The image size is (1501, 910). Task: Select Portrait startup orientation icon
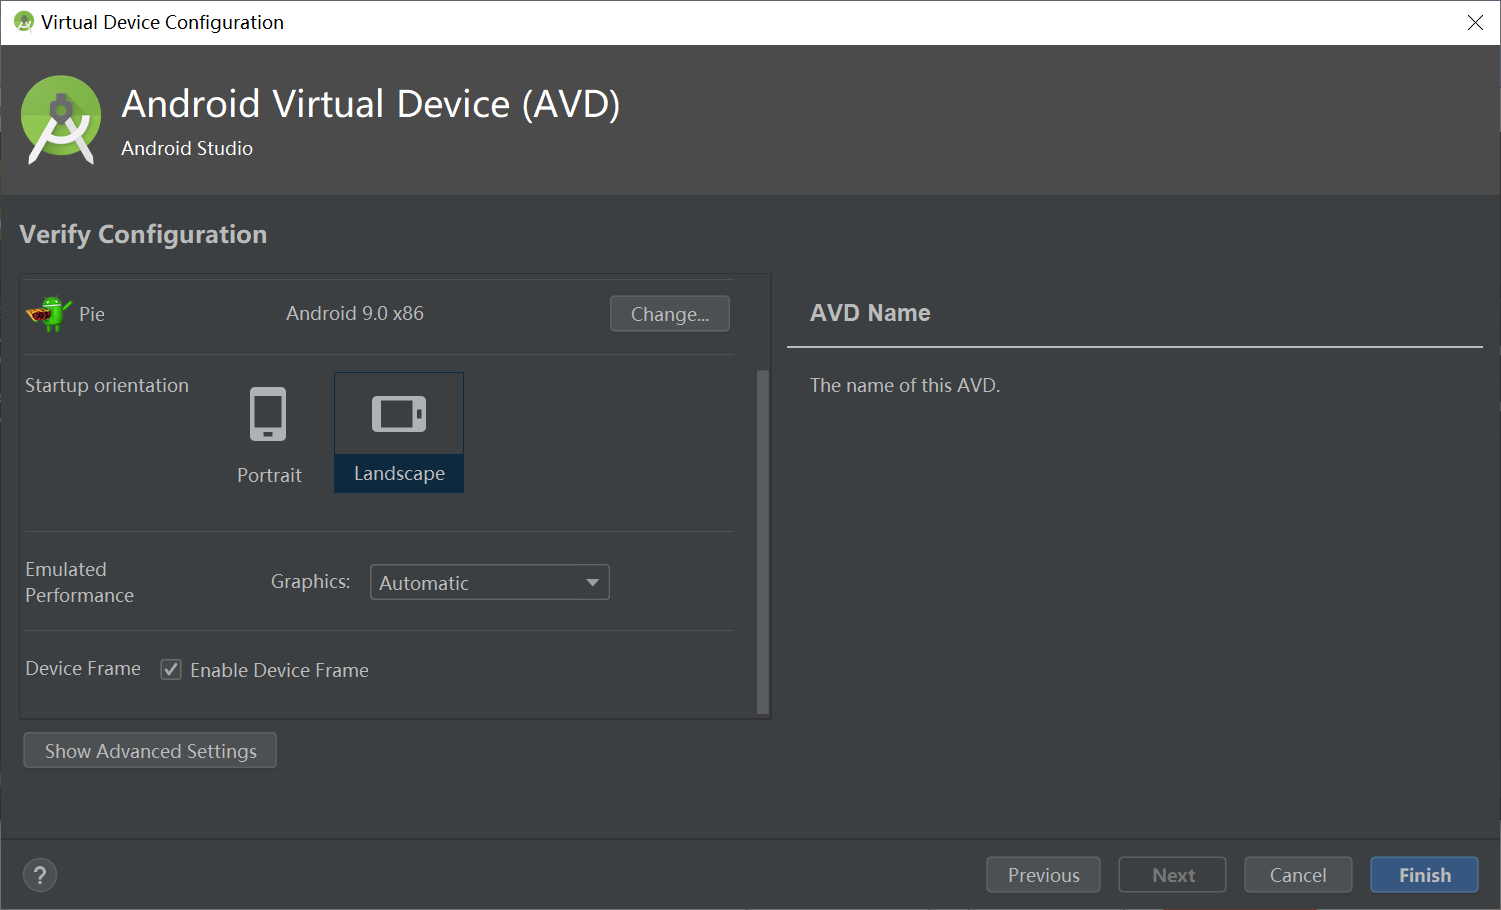(268, 414)
